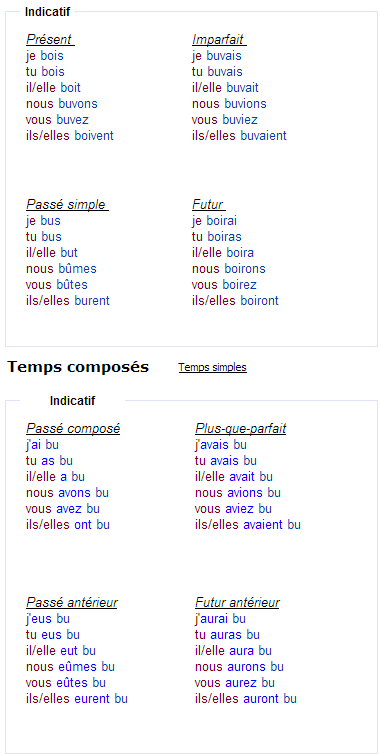Click the verb form 'buvons' in Présent
Screen dimensions: 380x754
[78, 104]
